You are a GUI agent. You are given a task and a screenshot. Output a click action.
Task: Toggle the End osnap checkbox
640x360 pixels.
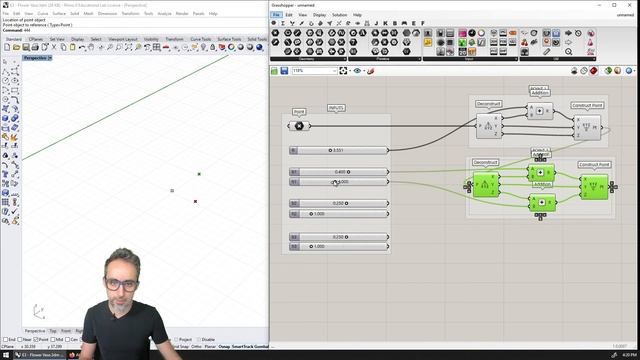coord(6,340)
